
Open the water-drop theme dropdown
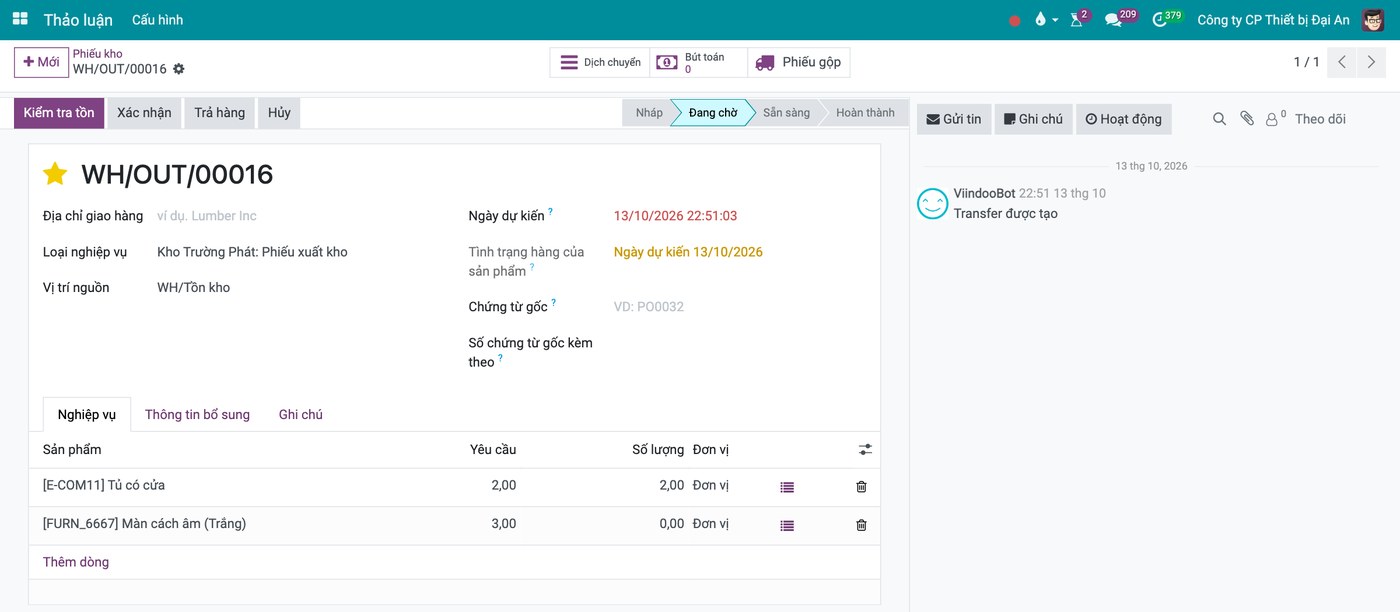click(x=1046, y=20)
